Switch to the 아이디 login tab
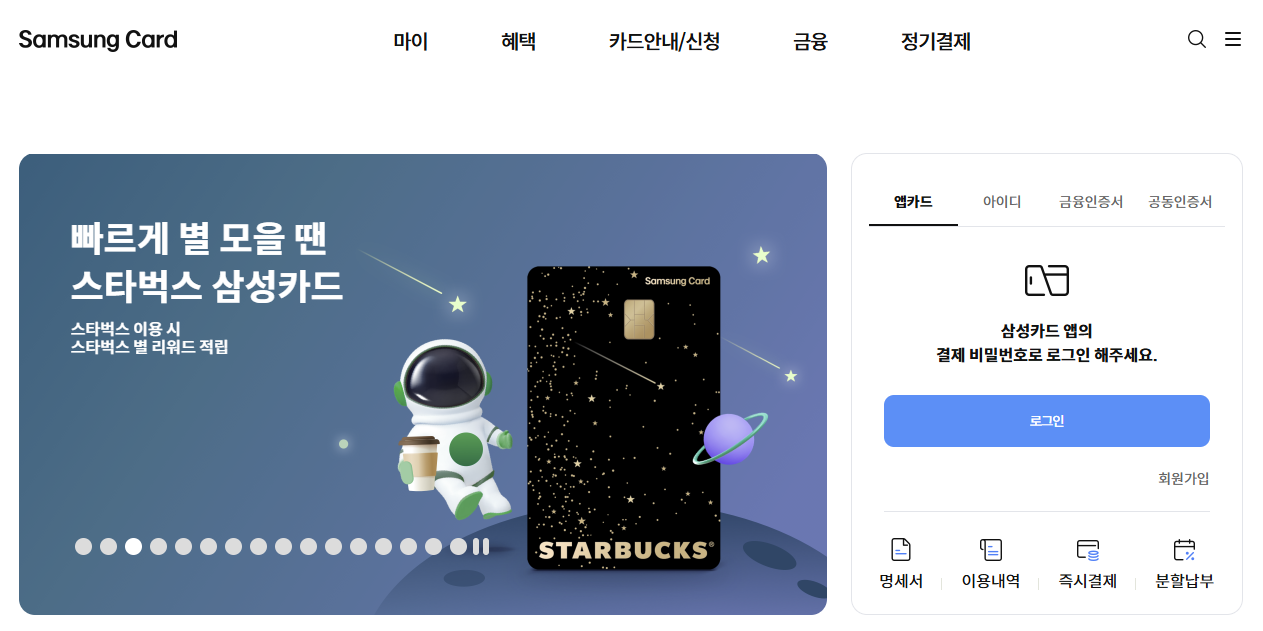This screenshot has width=1263, height=631. 1002,201
